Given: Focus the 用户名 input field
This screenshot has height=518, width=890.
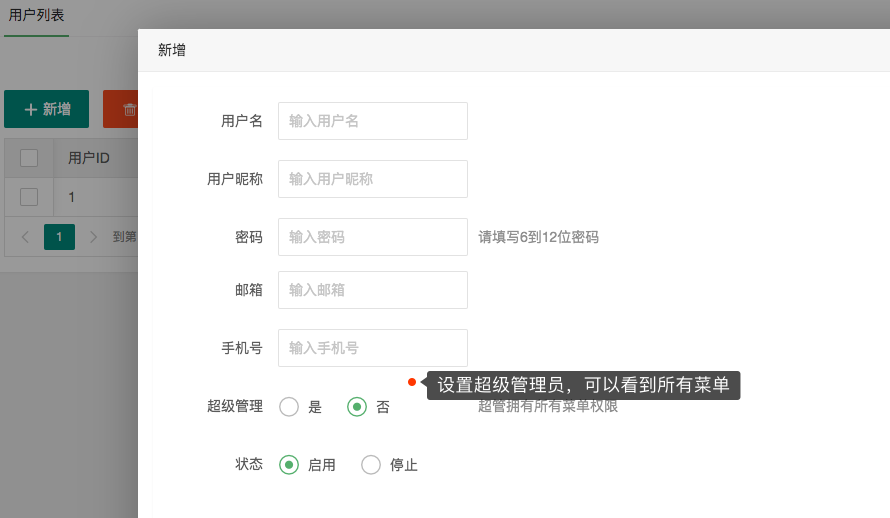Looking at the screenshot, I should 372,121.
